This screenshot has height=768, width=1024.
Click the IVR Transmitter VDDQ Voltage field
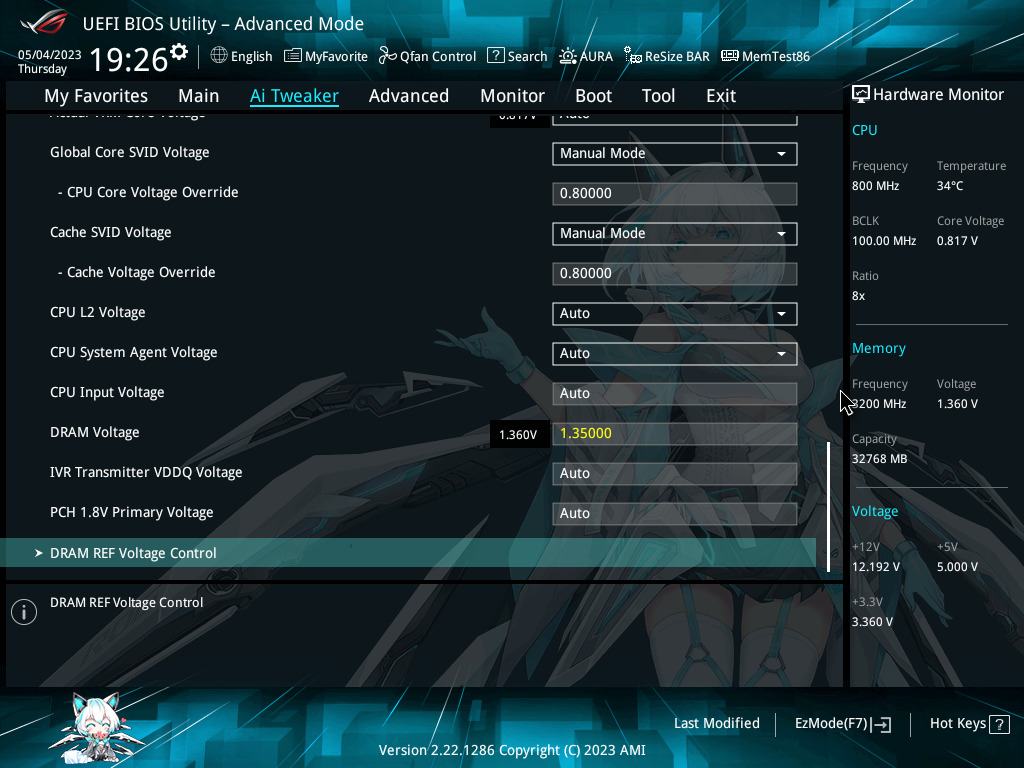click(x=675, y=473)
